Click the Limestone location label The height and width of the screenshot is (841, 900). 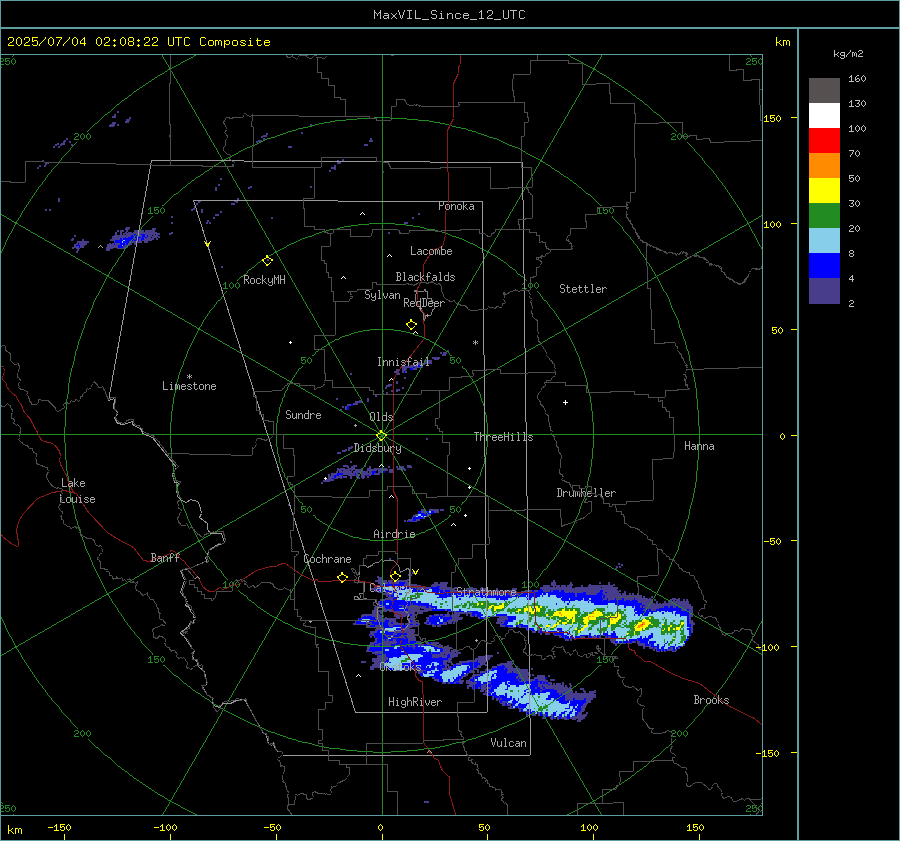(189, 386)
